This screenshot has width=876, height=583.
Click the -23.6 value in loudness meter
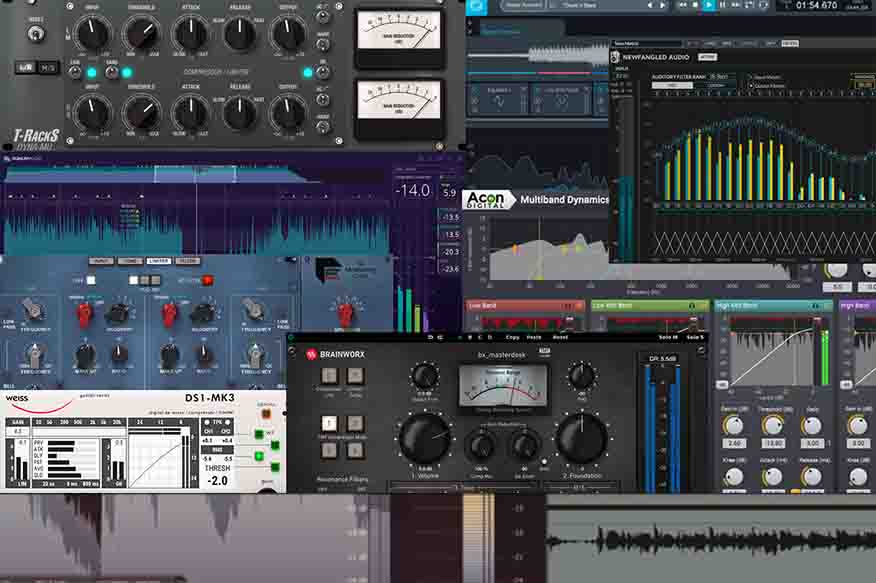pos(450,269)
